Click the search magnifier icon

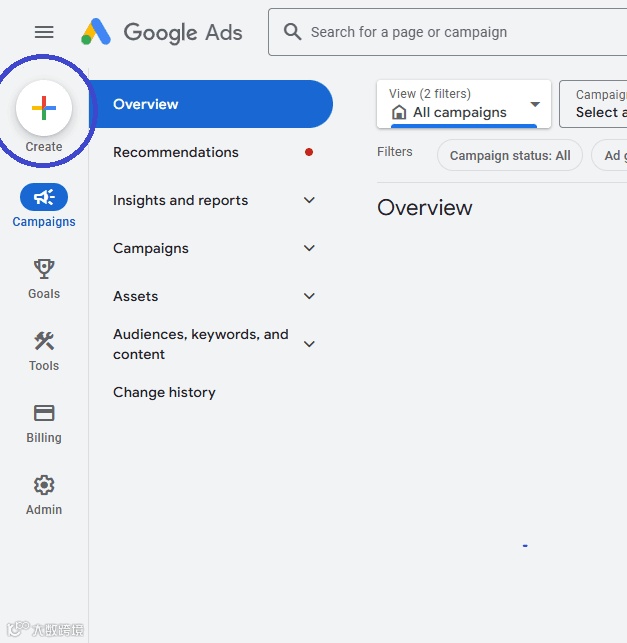(x=292, y=32)
